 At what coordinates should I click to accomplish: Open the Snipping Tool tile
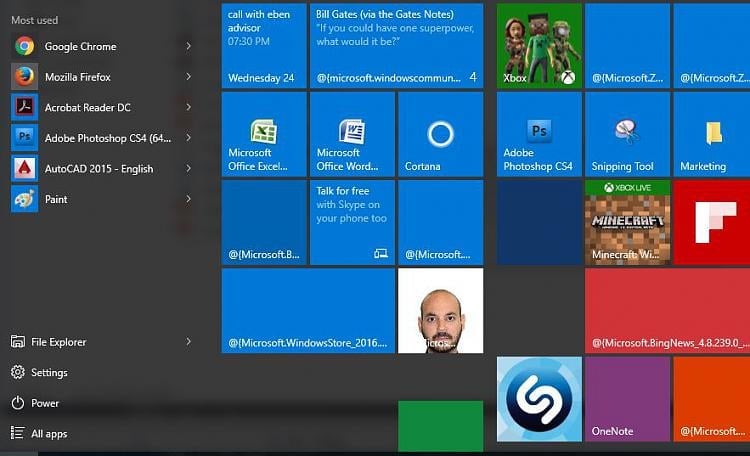tap(627, 134)
